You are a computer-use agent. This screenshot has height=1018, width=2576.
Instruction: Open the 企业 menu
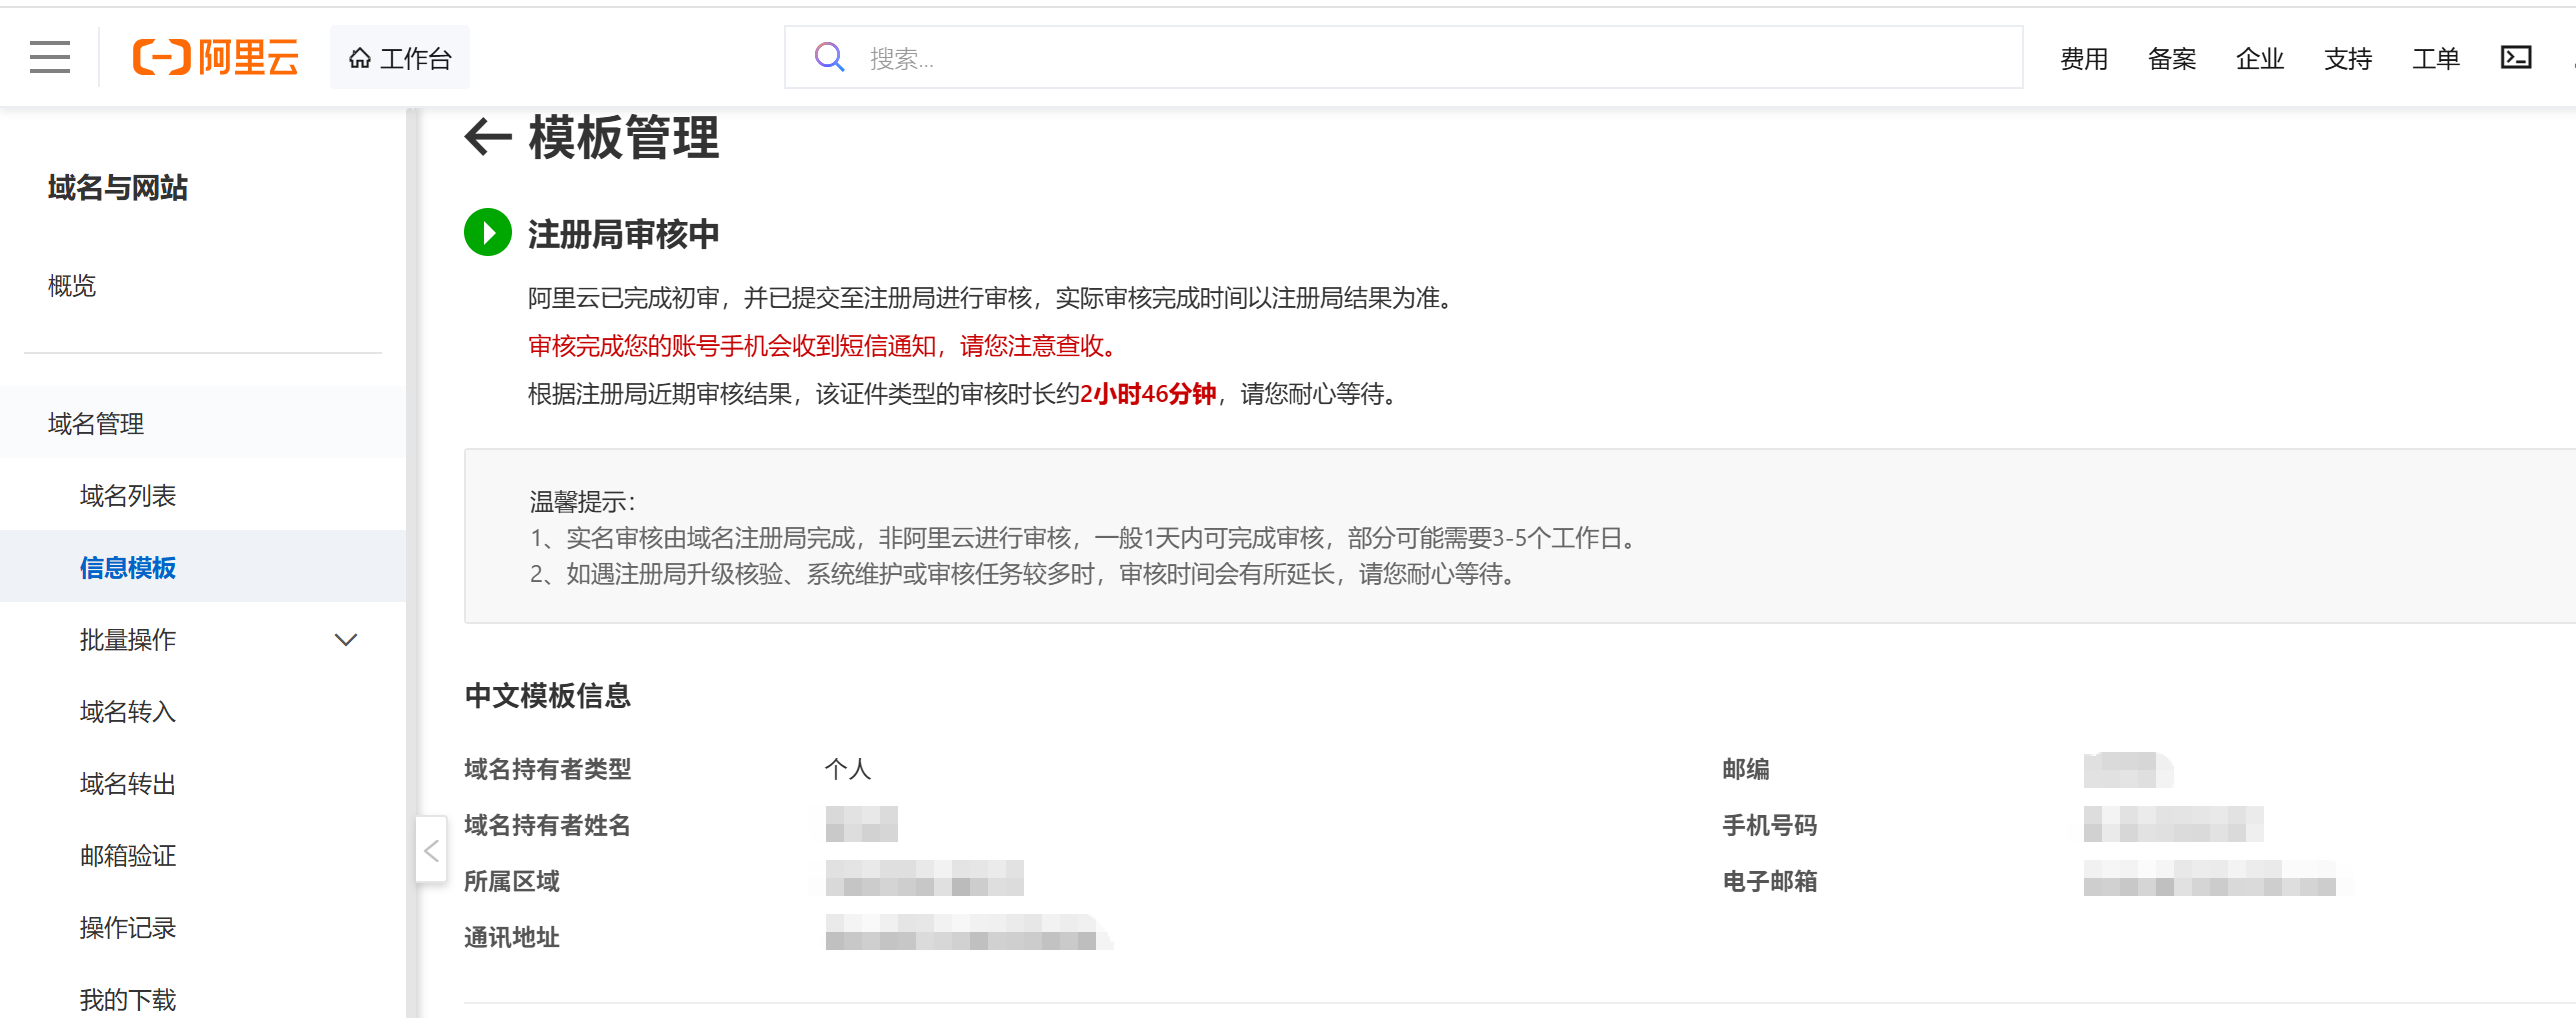[2260, 59]
